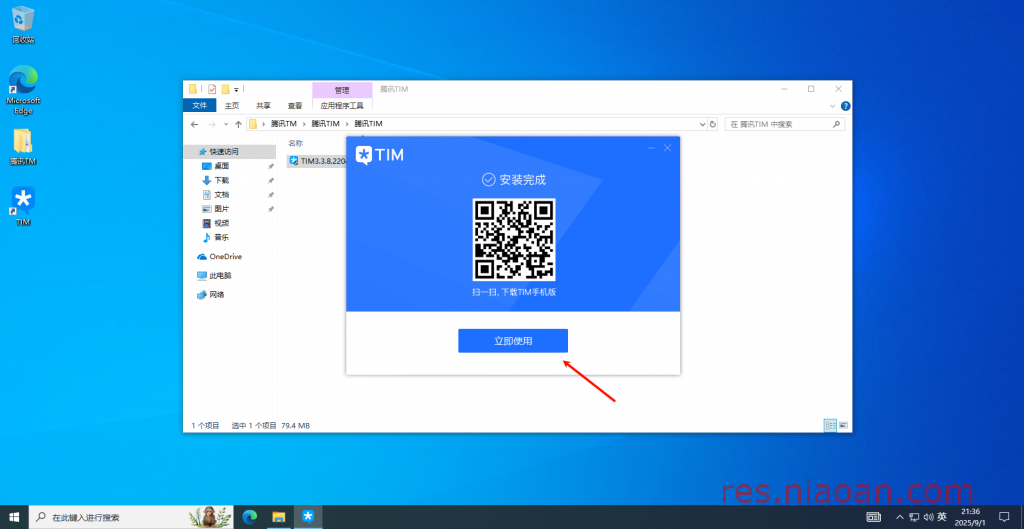Open the Windows Start menu
The height and width of the screenshot is (529, 1024).
[14, 517]
